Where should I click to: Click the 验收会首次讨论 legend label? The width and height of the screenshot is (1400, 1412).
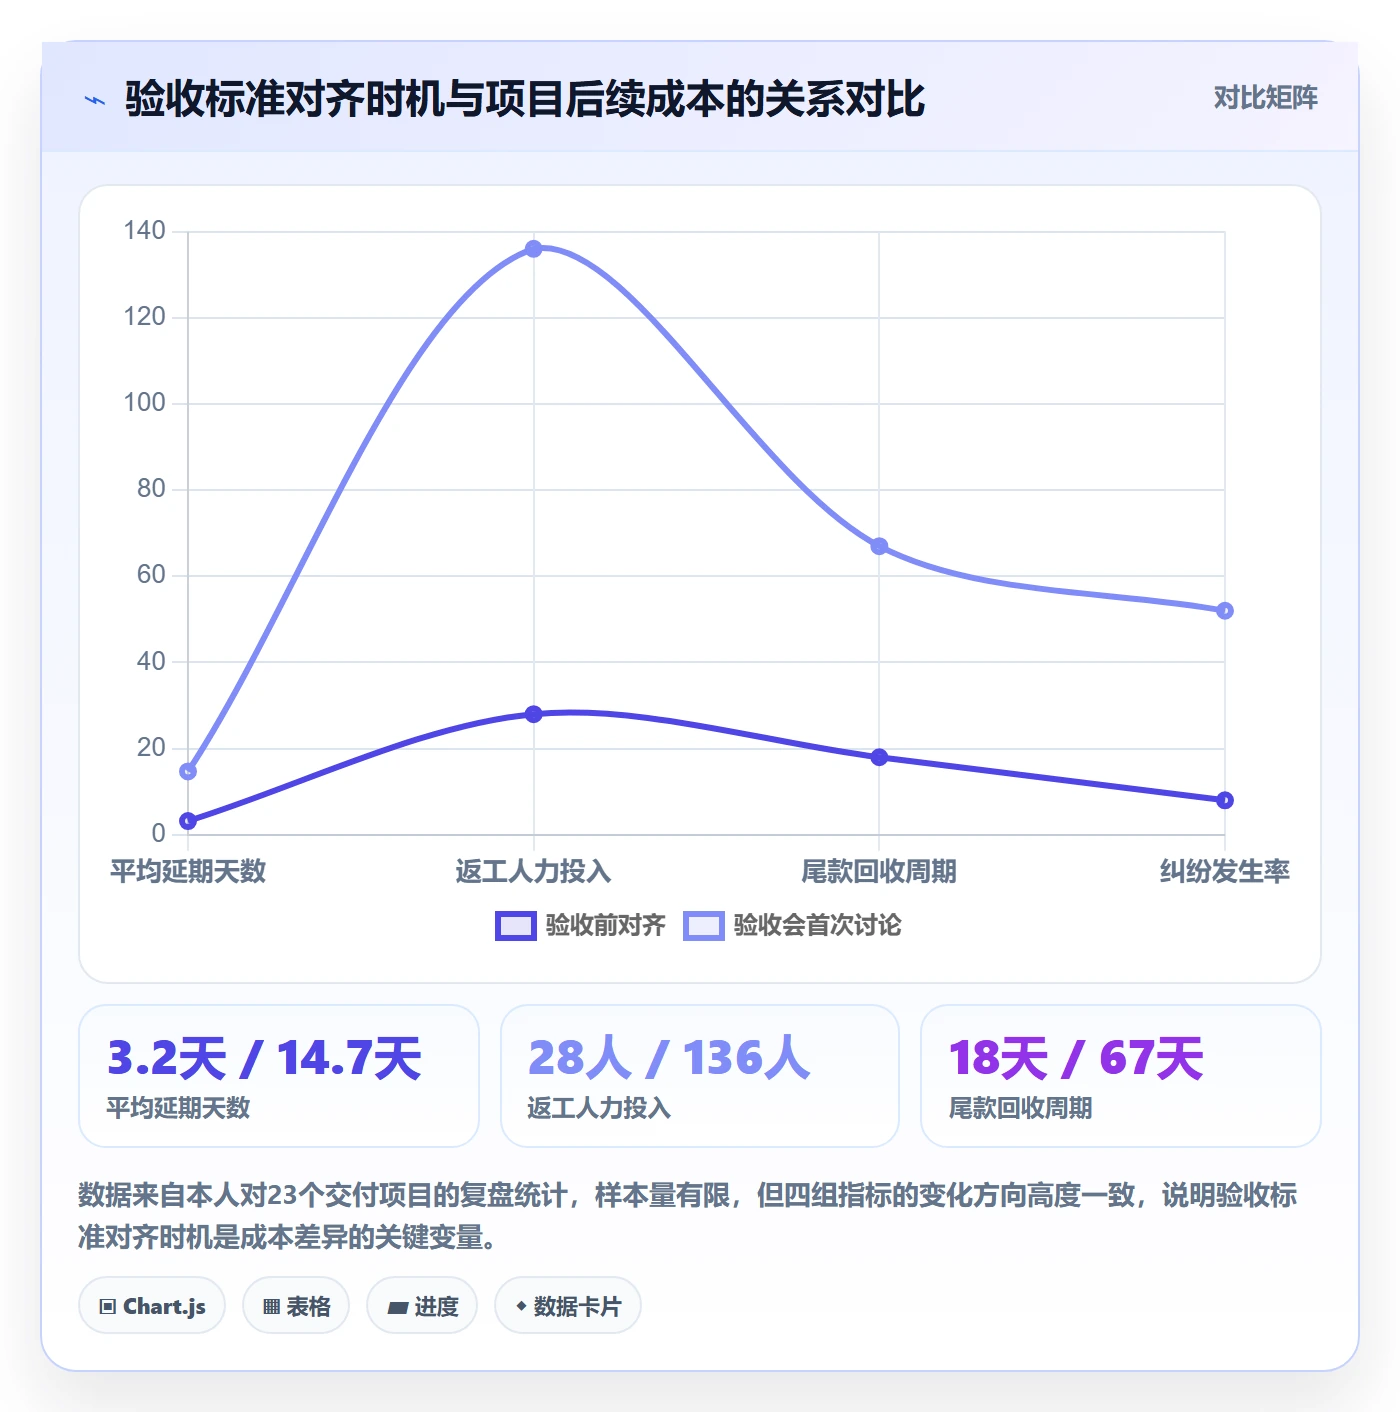[x=818, y=925]
